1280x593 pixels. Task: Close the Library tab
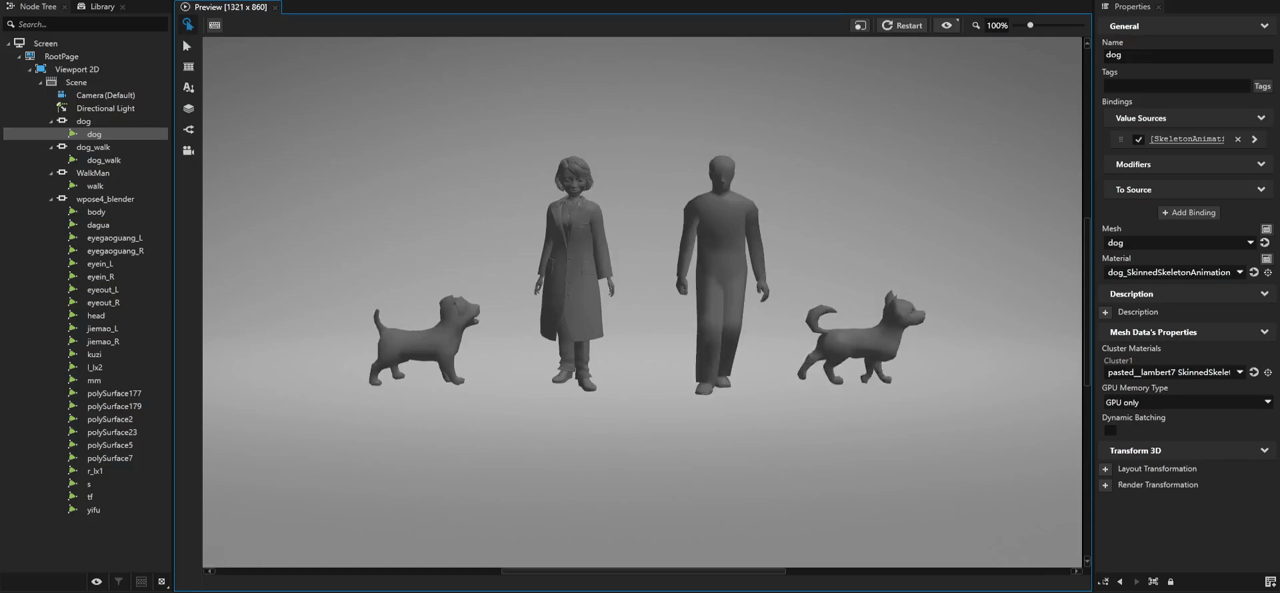[122, 7]
